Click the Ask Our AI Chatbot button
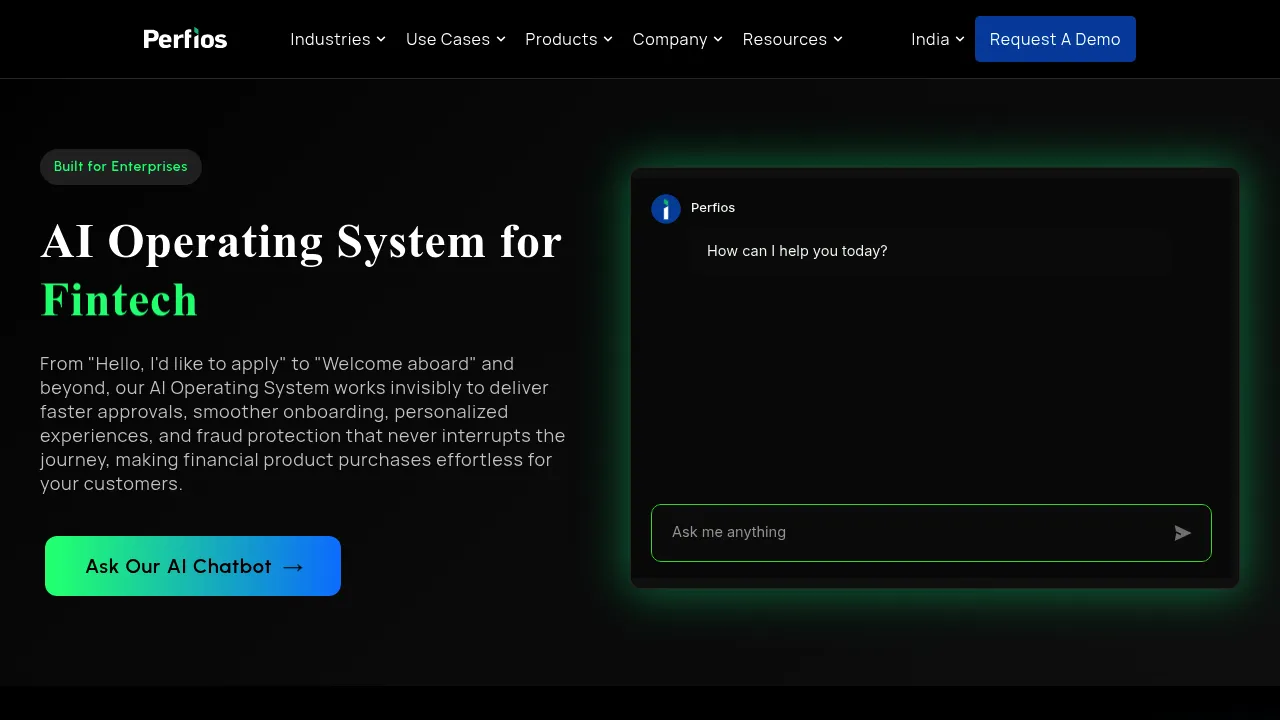This screenshot has height=720, width=1280. click(193, 566)
